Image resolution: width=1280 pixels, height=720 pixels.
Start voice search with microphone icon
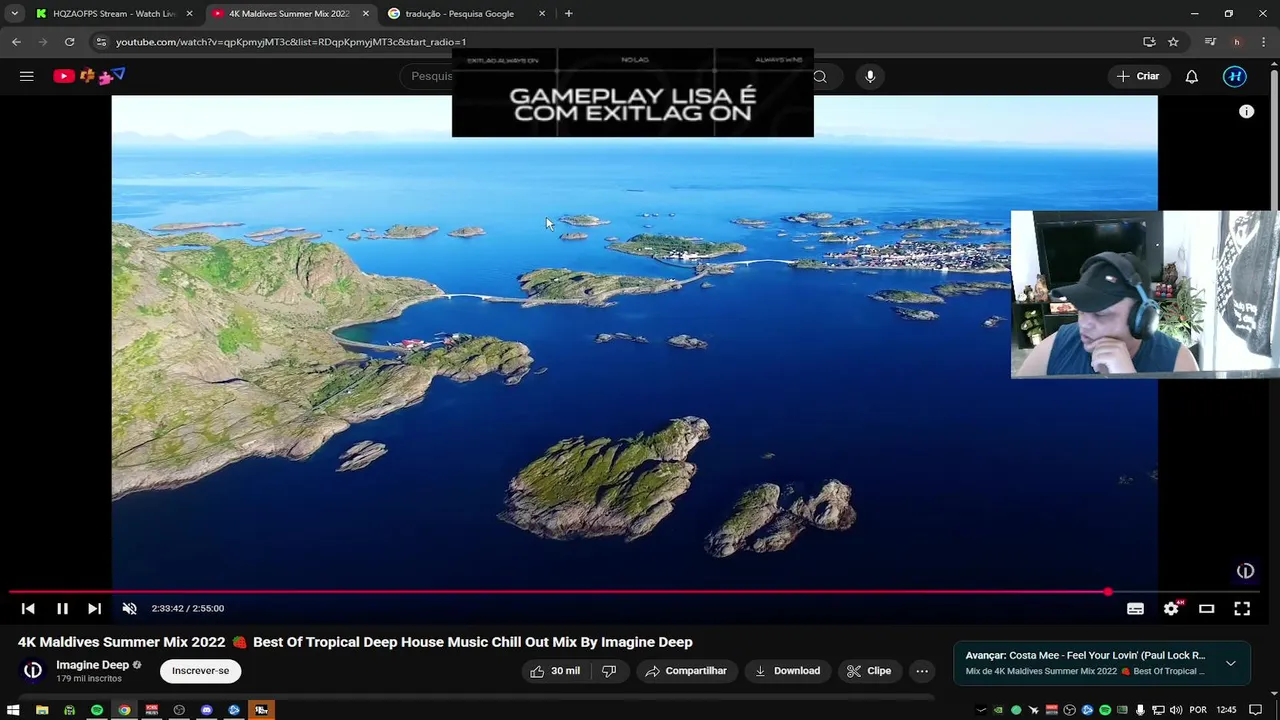(x=870, y=76)
